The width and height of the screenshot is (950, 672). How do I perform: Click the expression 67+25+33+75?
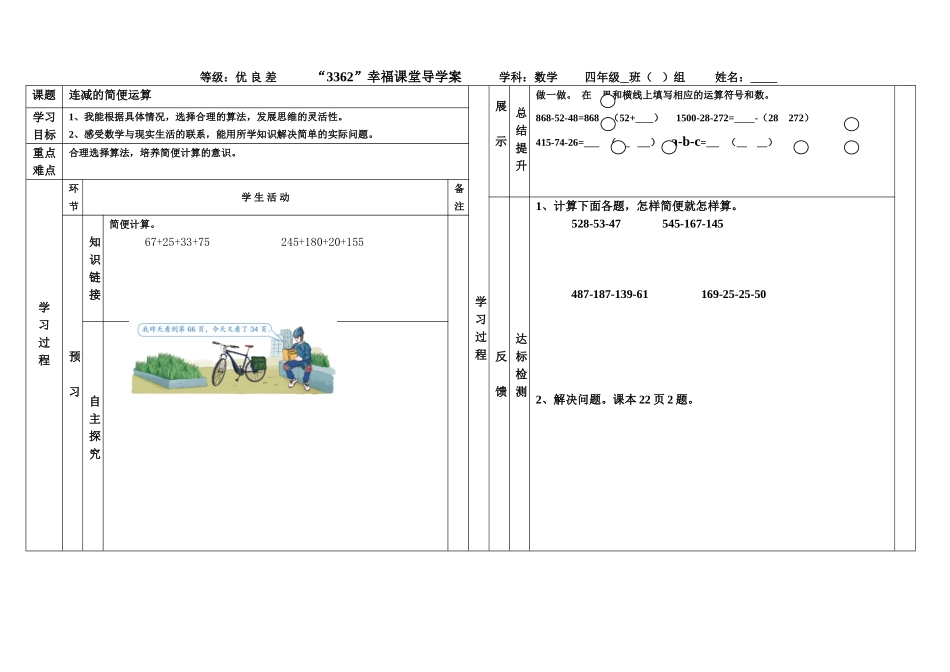(177, 242)
